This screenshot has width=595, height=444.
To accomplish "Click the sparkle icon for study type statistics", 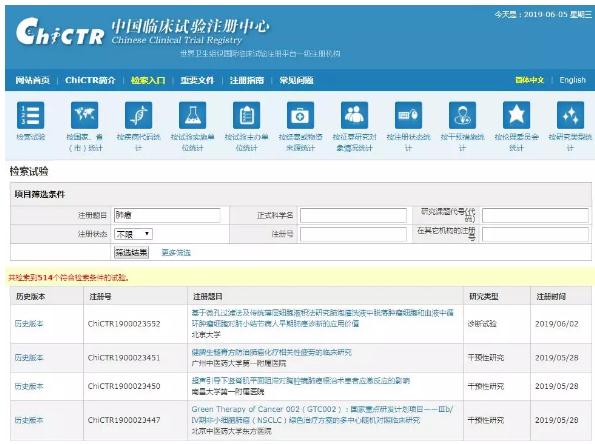I will [570, 115].
